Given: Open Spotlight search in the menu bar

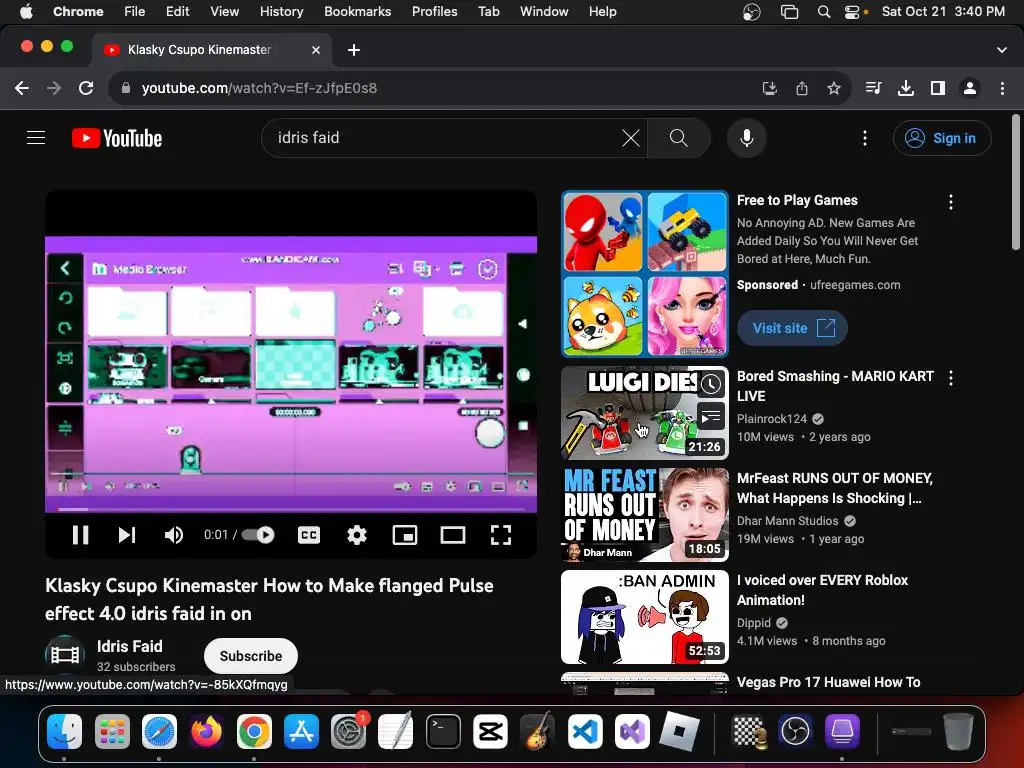Looking at the screenshot, I should (x=824, y=11).
